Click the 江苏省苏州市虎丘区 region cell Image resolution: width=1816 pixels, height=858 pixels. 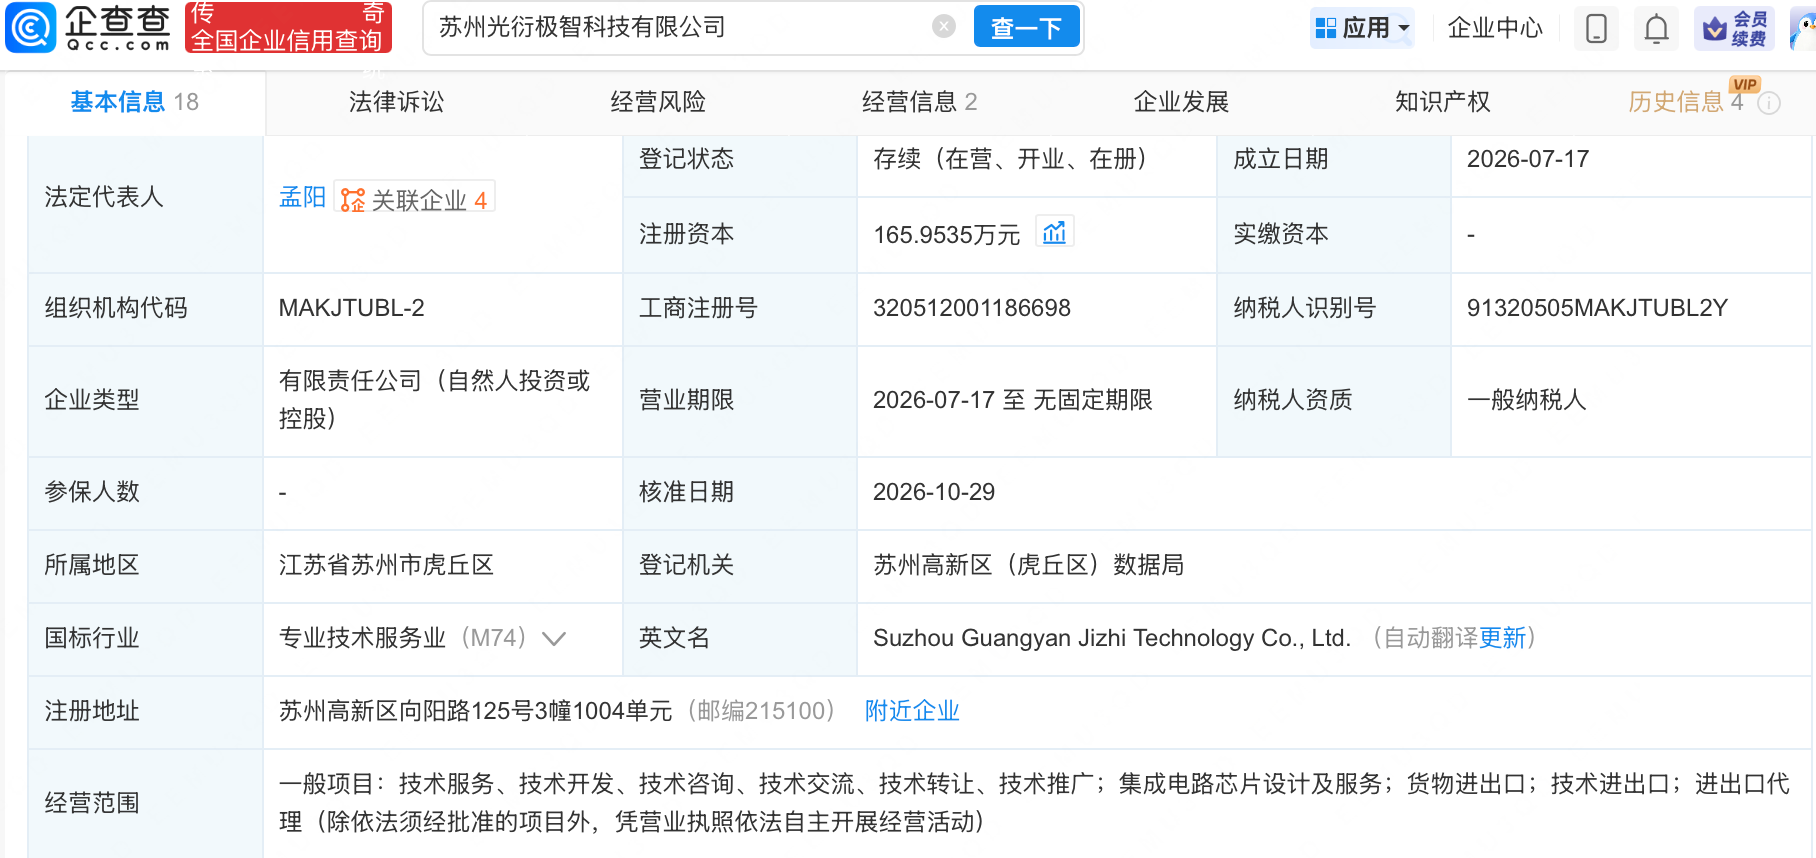point(386,565)
